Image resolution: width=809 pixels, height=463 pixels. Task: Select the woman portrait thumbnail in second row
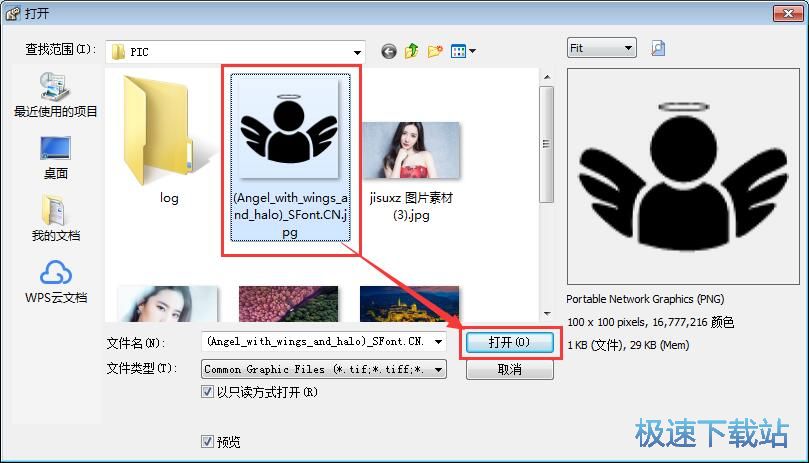coord(168,304)
